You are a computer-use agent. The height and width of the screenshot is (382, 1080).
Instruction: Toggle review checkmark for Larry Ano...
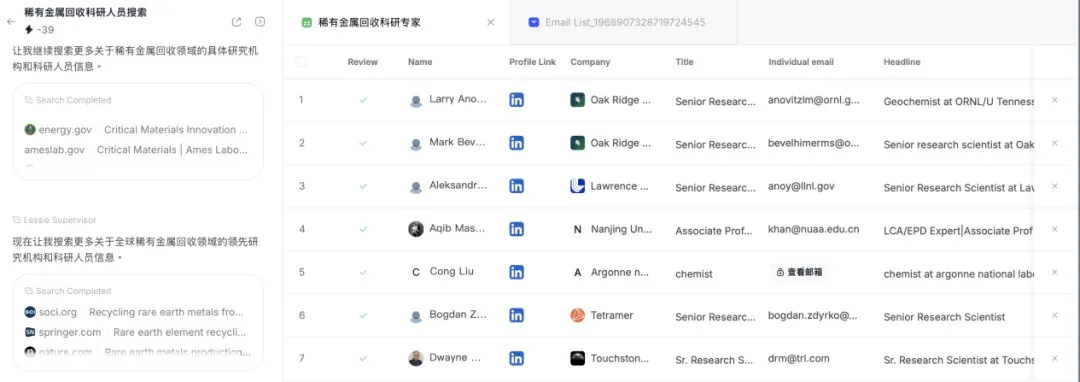point(363,100)
